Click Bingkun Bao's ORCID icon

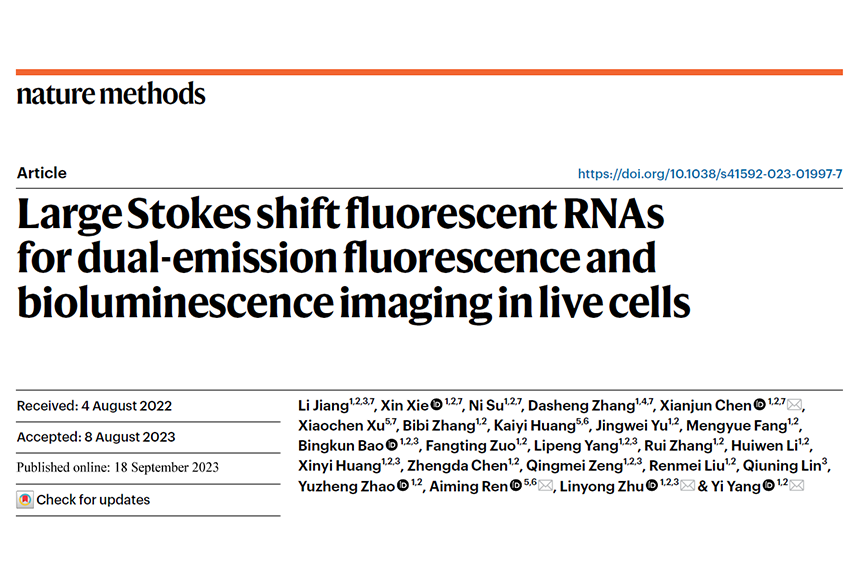coord(392,445)
